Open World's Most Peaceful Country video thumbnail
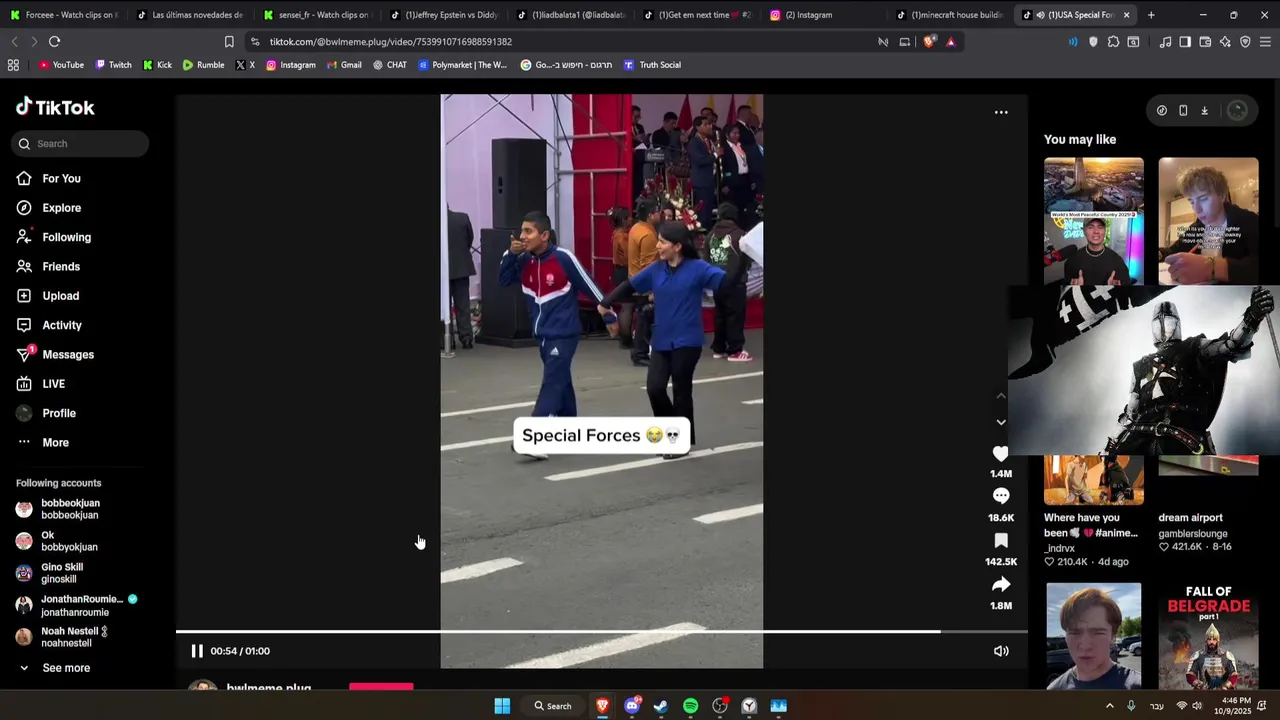The height and width of the screenshot is (720, 1280). coord(1094,221)
